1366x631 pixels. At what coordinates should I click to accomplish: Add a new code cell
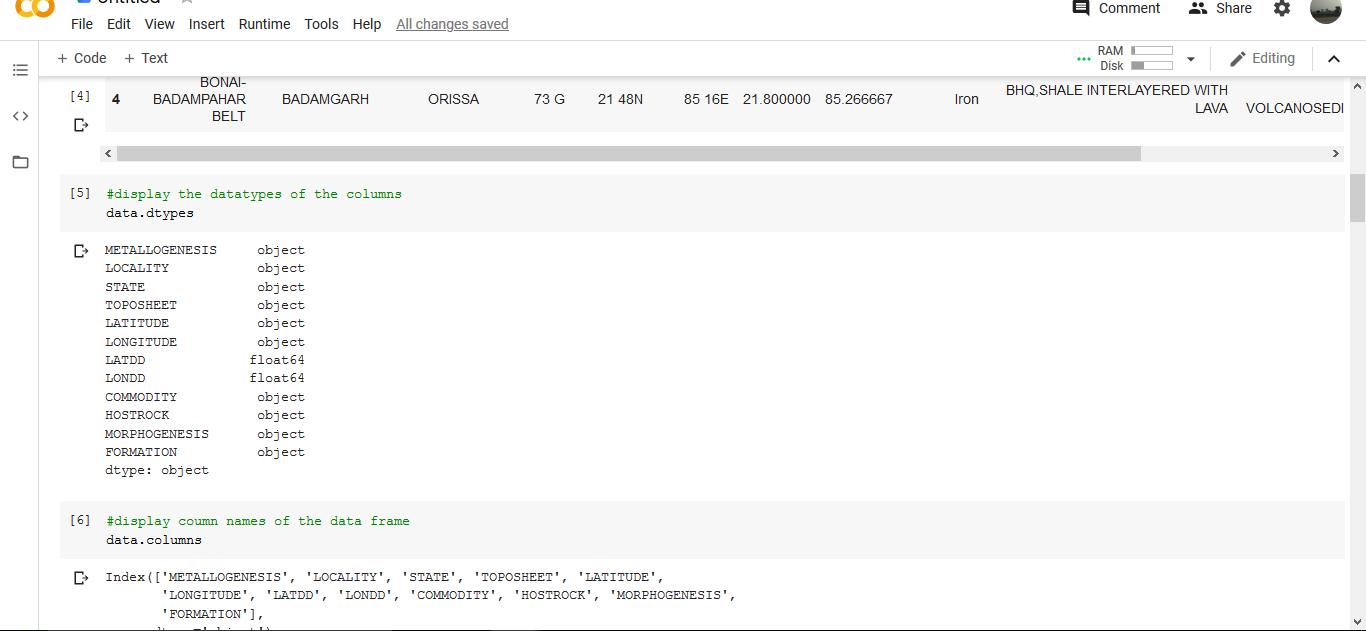tap(80, 58)
